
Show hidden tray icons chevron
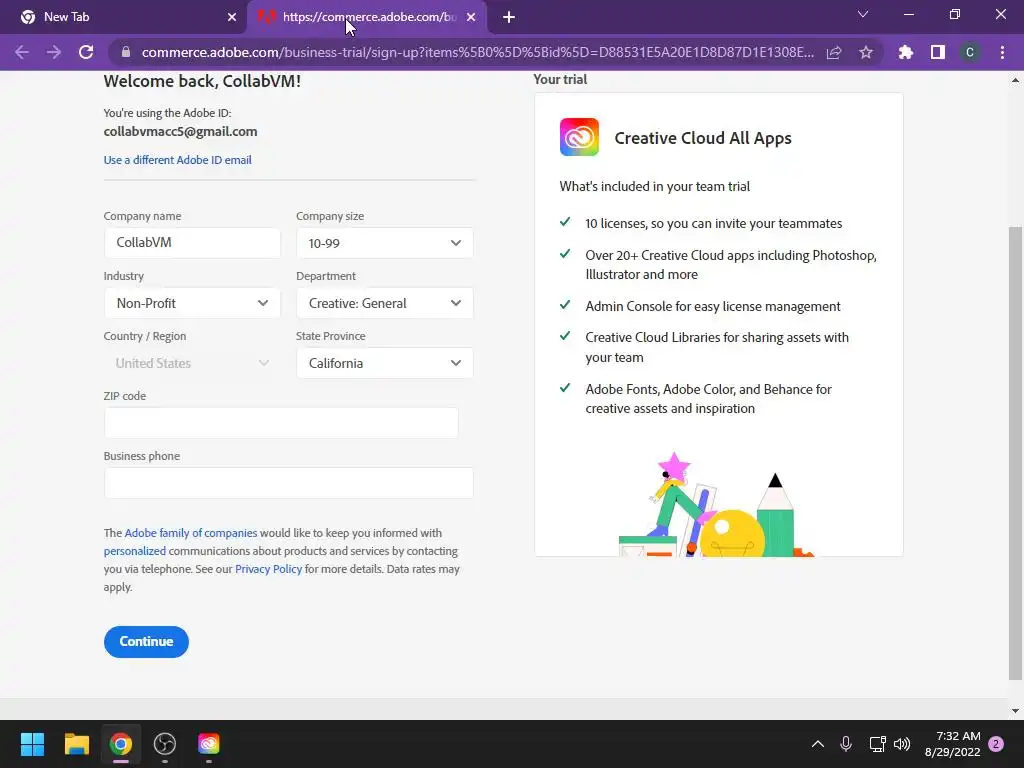[x=818, y=744]
